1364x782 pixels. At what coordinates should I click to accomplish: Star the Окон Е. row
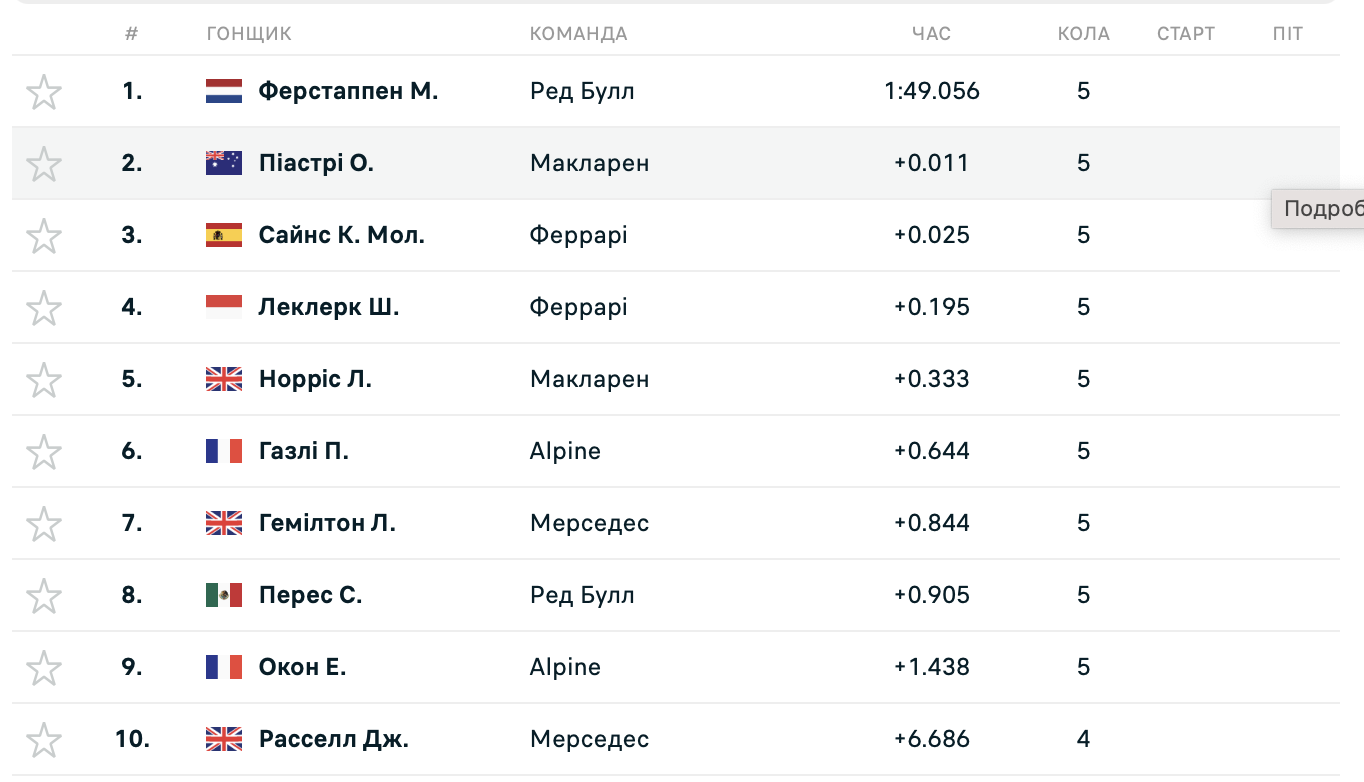[44, 668]
